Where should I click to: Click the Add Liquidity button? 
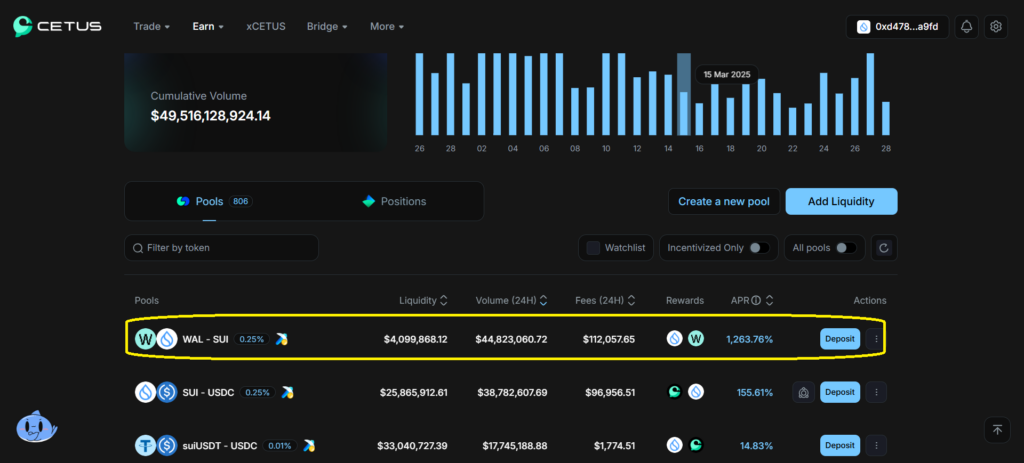841,201
